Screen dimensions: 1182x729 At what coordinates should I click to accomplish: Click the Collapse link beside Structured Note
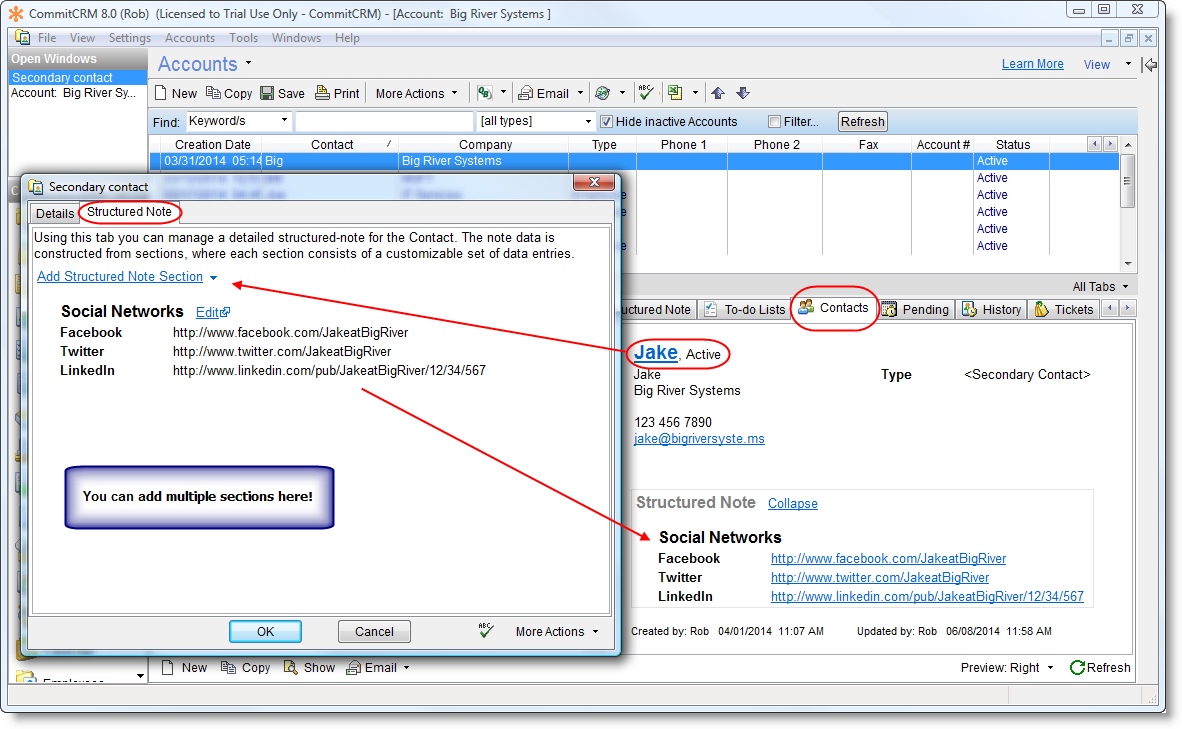792,503
